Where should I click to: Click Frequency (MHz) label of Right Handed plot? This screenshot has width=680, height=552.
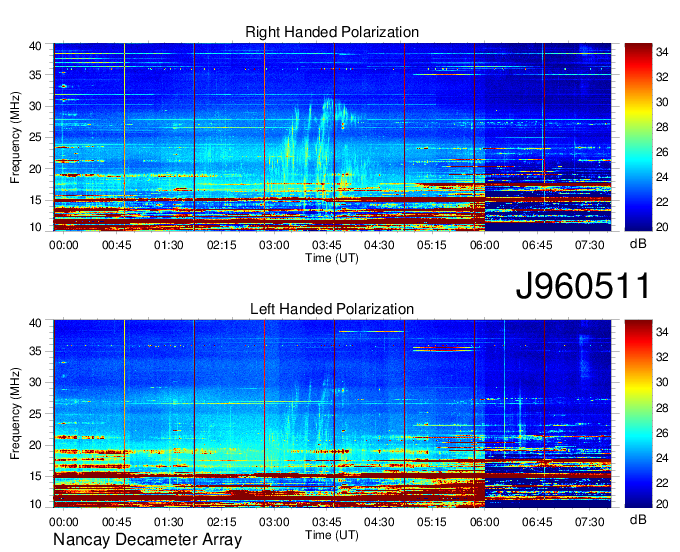(x=15, y=137)
